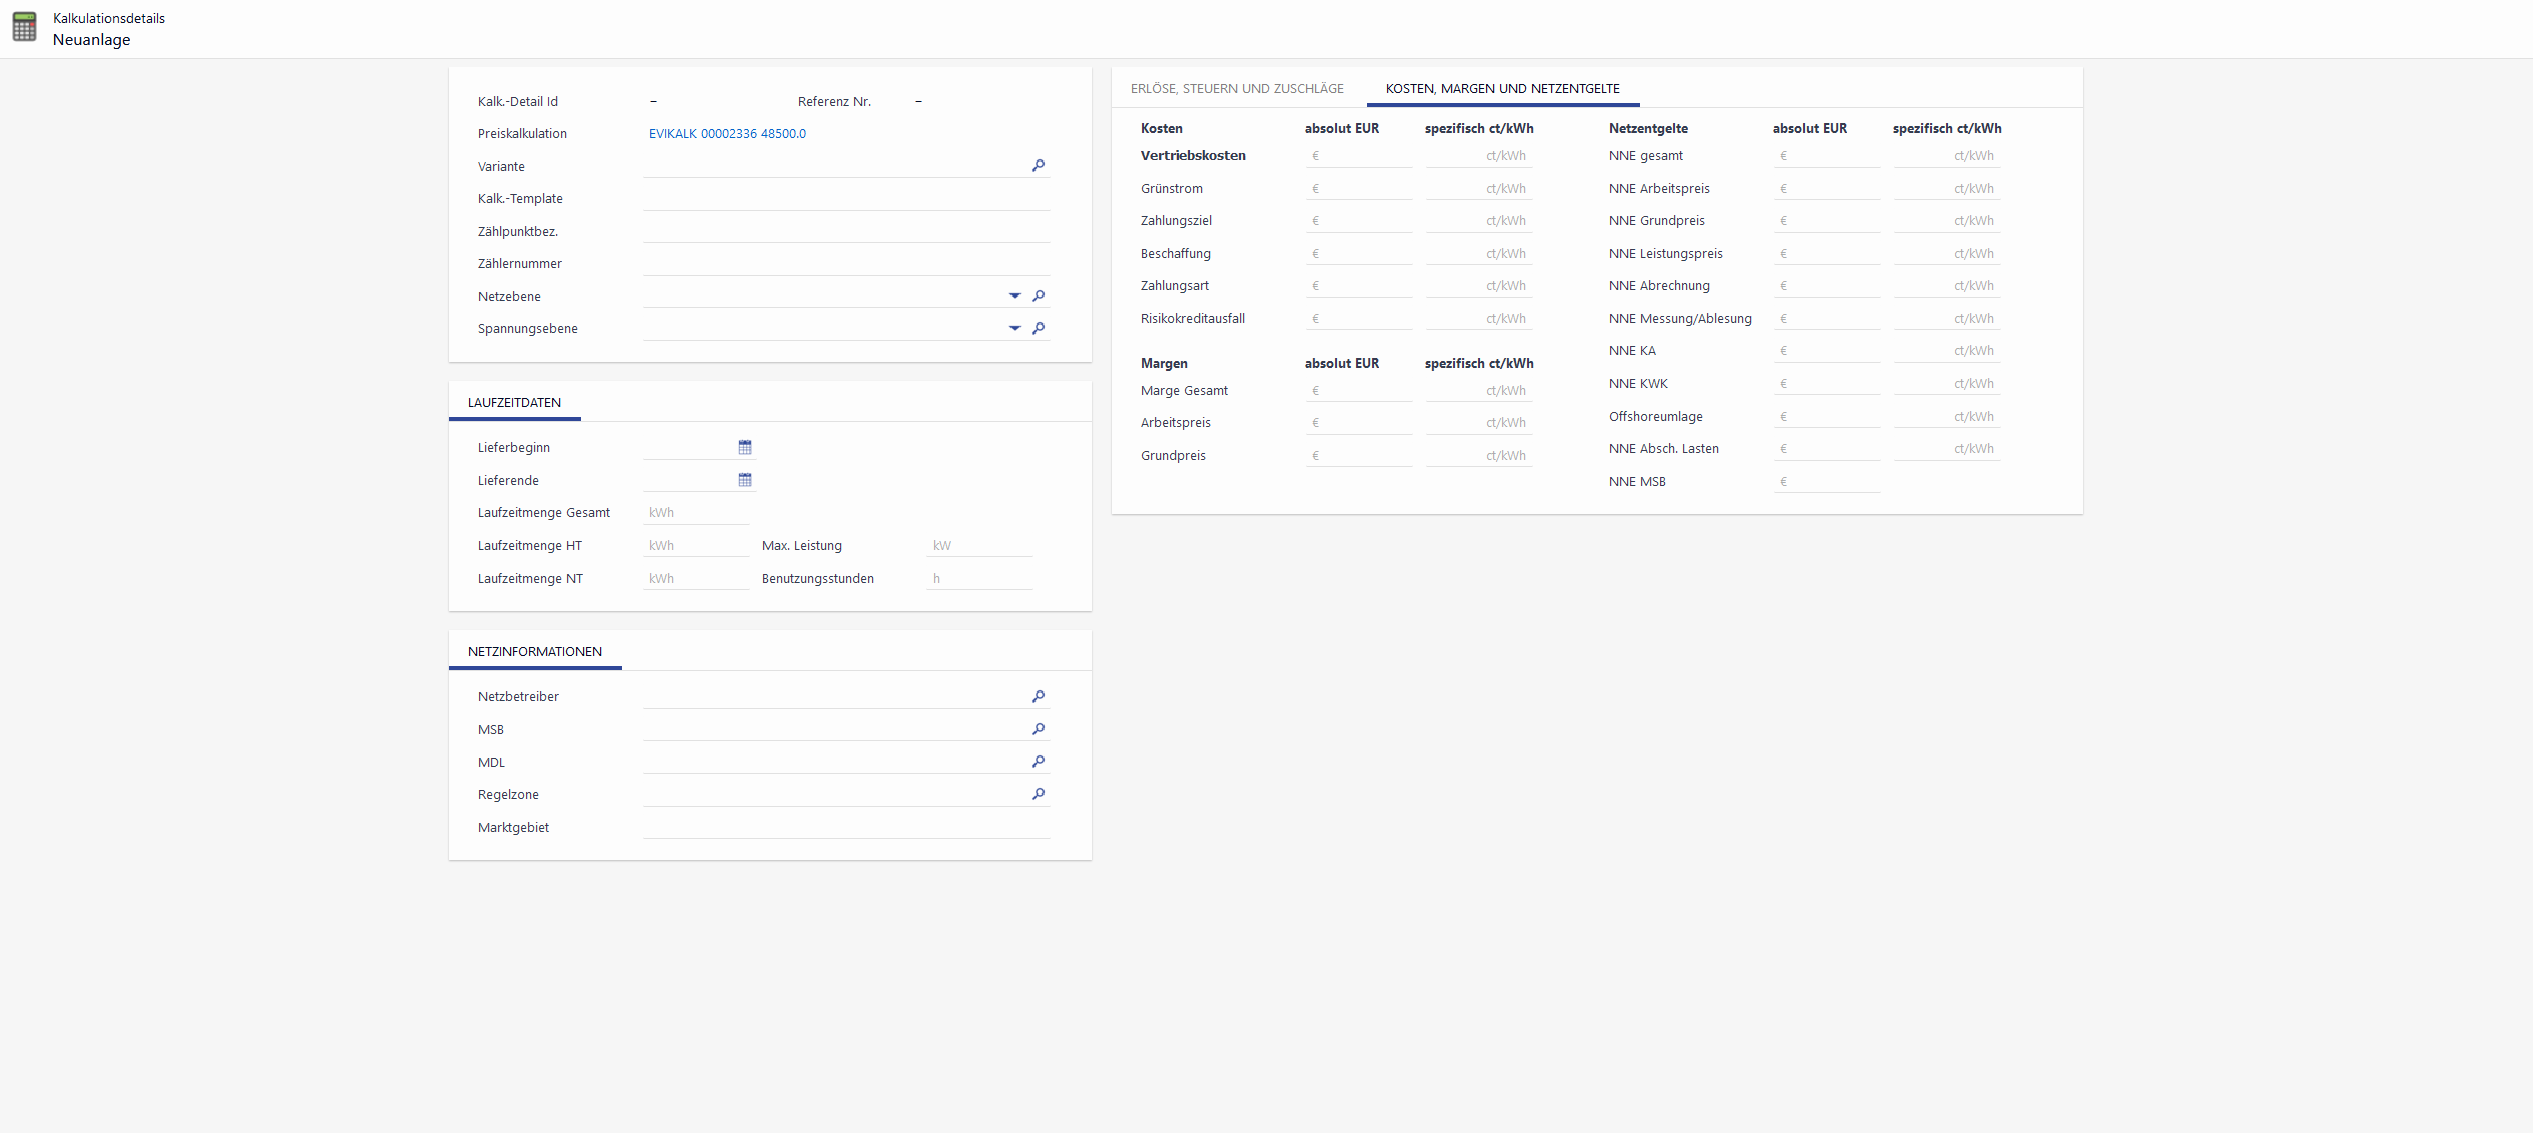
Task: Select Kosten, Margen und Netzentgelte tab
Action: click(1502, 89)
